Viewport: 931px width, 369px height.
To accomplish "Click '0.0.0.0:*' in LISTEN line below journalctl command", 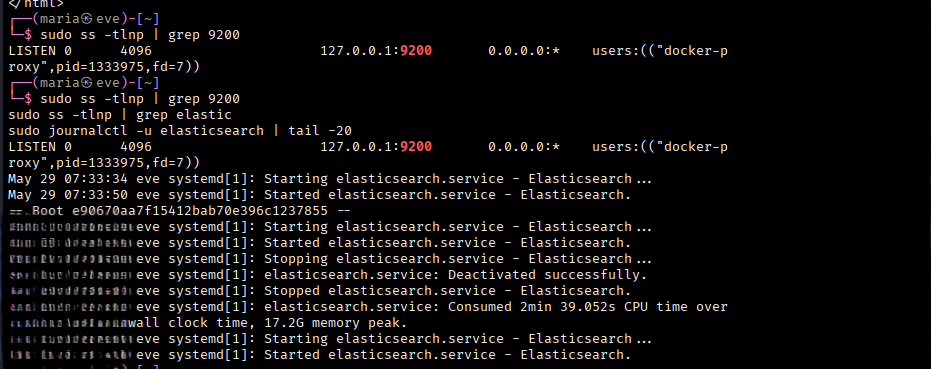I will point(524,147).
